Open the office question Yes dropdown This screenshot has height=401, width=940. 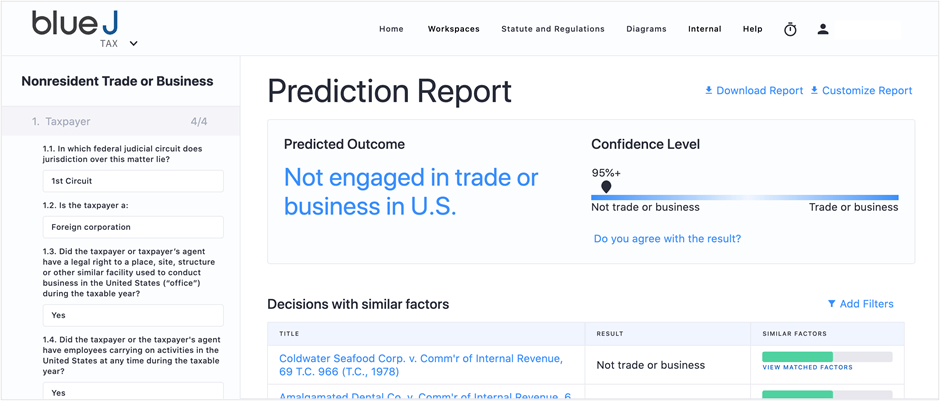133,315
